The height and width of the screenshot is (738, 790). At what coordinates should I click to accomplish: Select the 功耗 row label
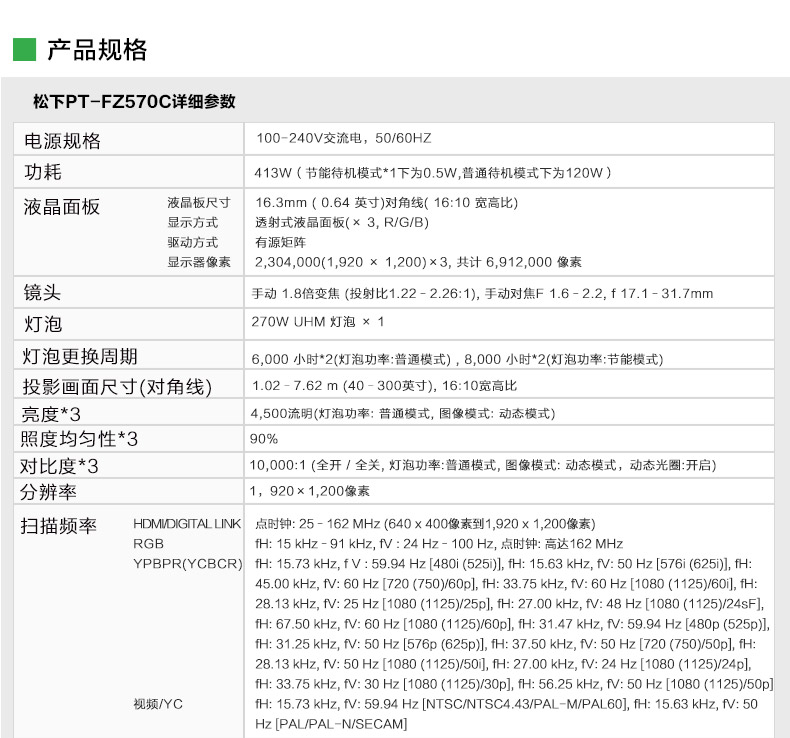click(x=43, y=172)
